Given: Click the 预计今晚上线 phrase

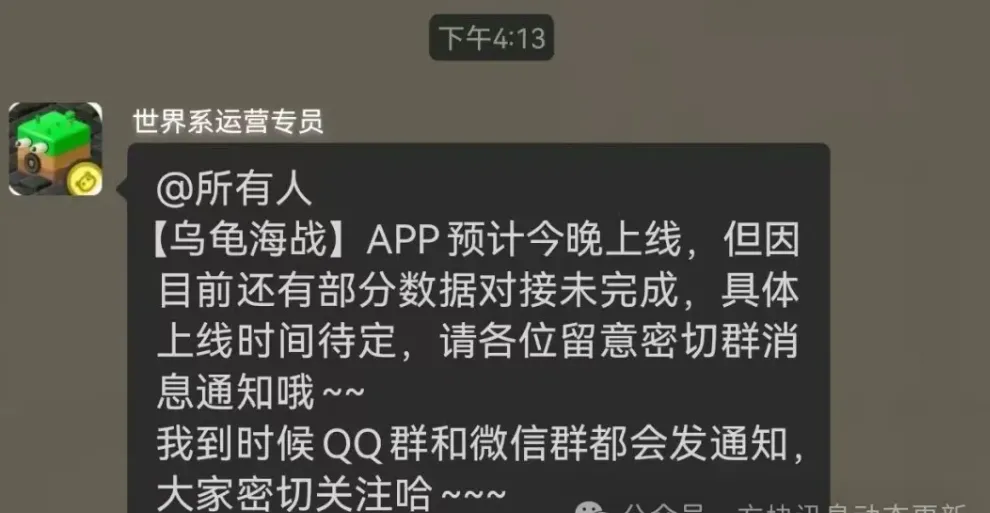Looking at the screenshot, I should [x=564, y=240].
